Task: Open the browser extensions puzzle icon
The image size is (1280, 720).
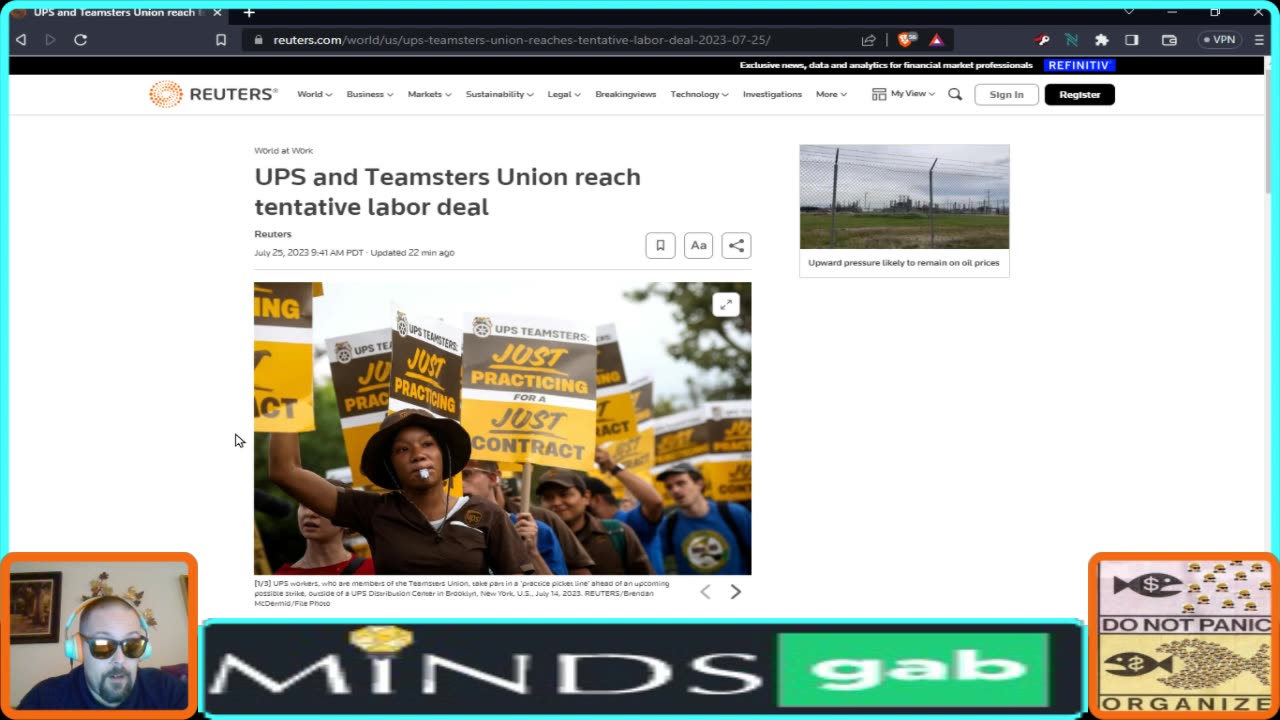Action: tap(1101, 40)
